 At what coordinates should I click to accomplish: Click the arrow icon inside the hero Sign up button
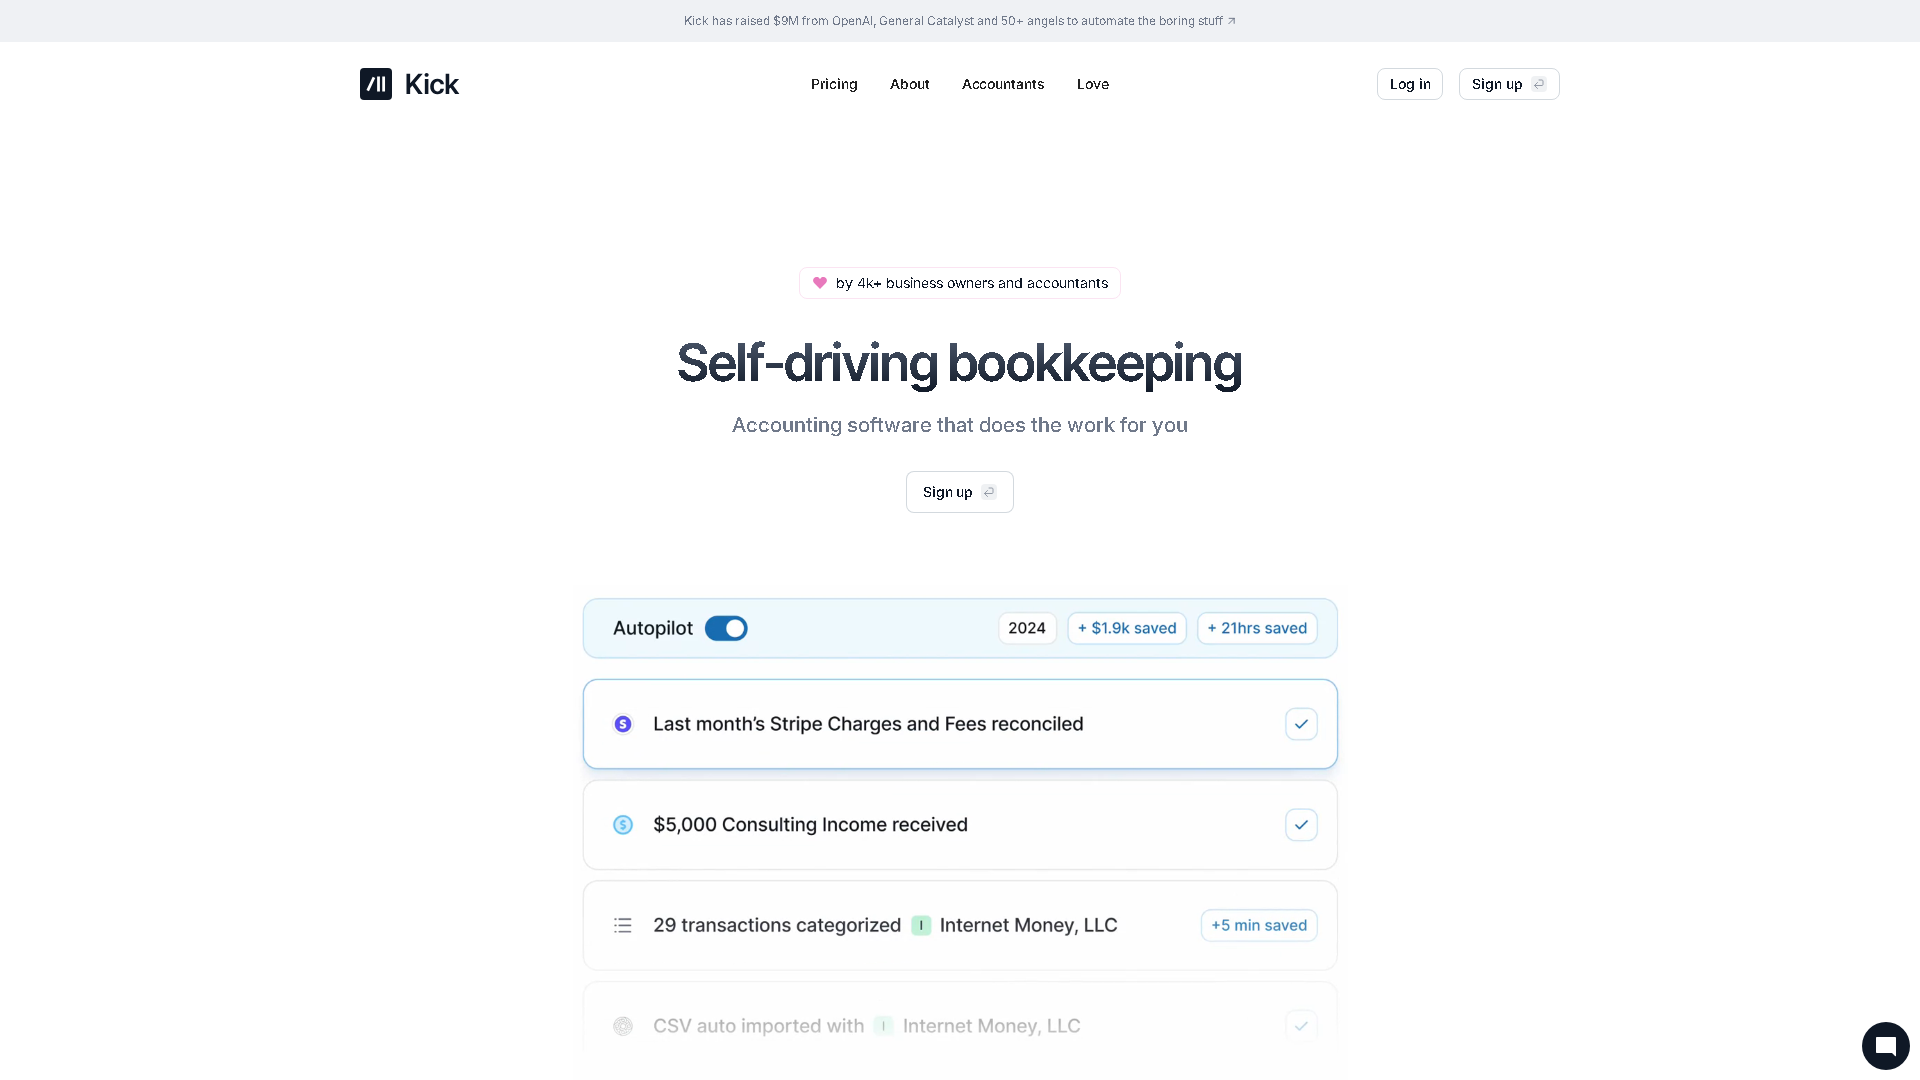[988, 492]
